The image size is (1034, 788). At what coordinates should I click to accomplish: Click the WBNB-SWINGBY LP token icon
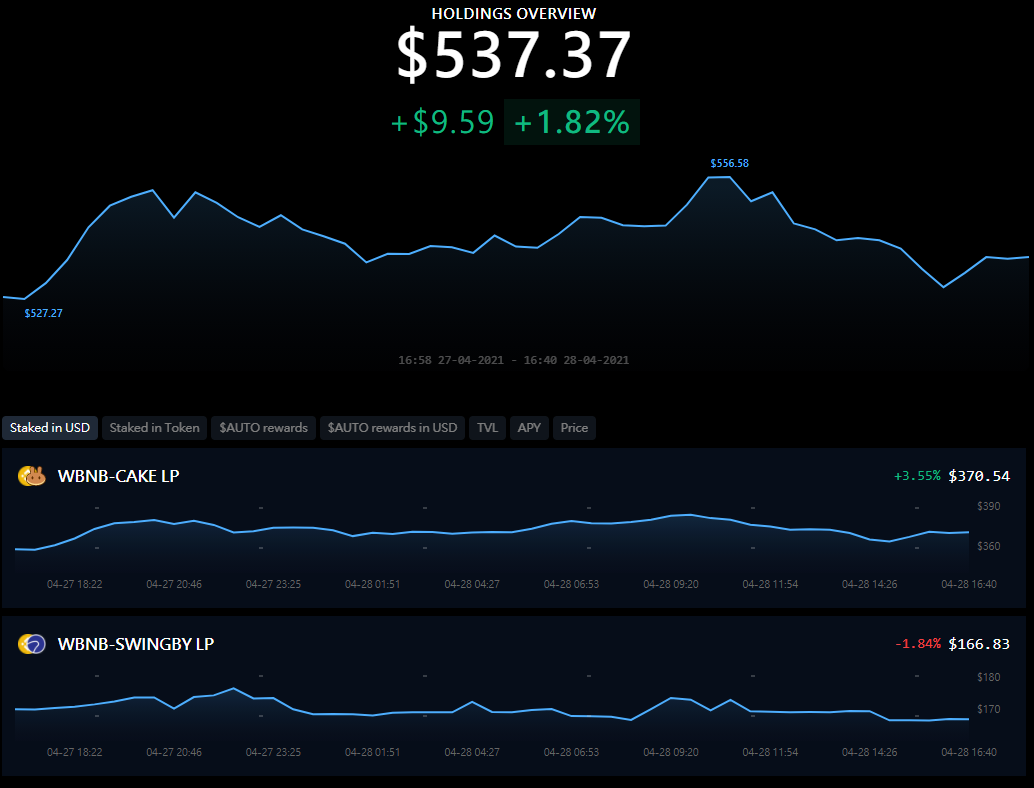point(32,644)
